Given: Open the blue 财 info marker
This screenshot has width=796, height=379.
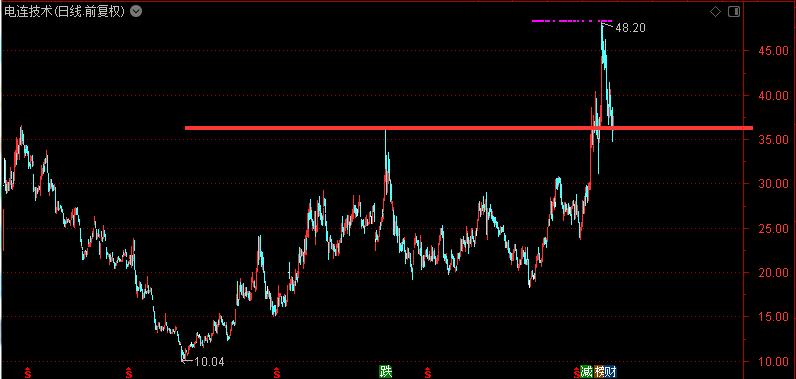Looking at the screenshot, I should pyautogui.click(x=611, y=372).
